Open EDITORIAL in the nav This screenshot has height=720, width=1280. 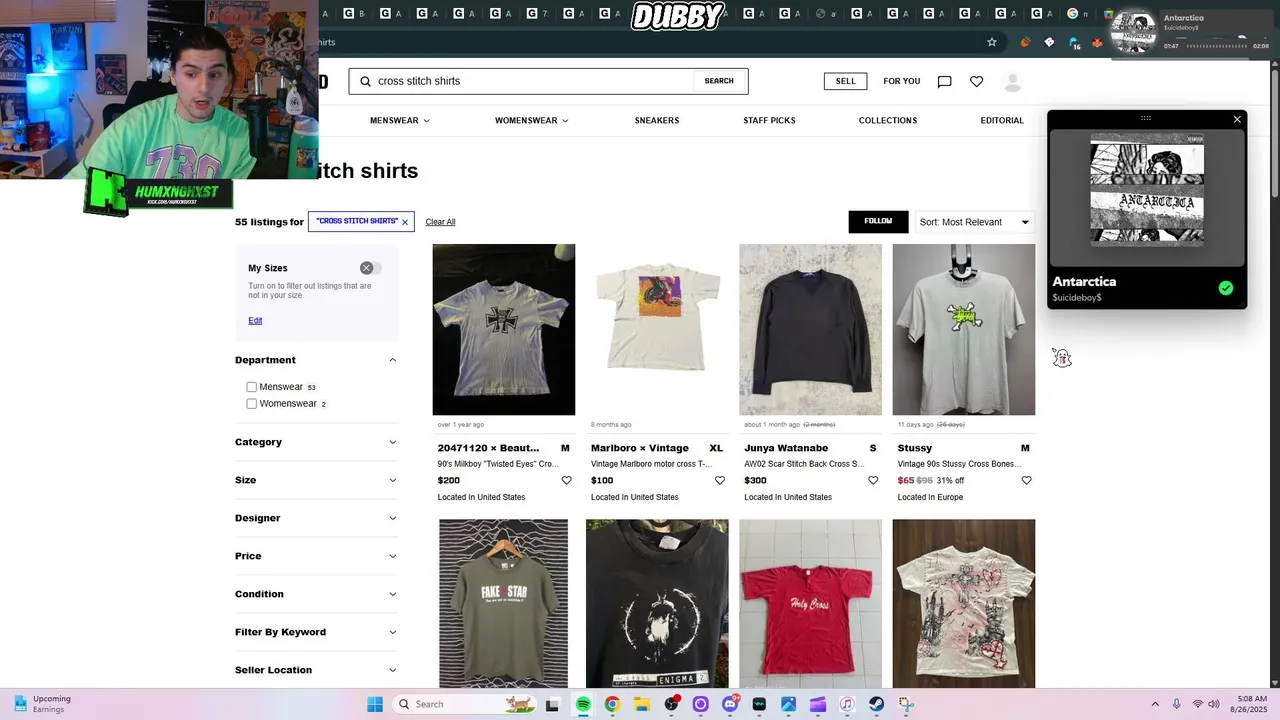tap(1002, 120)
